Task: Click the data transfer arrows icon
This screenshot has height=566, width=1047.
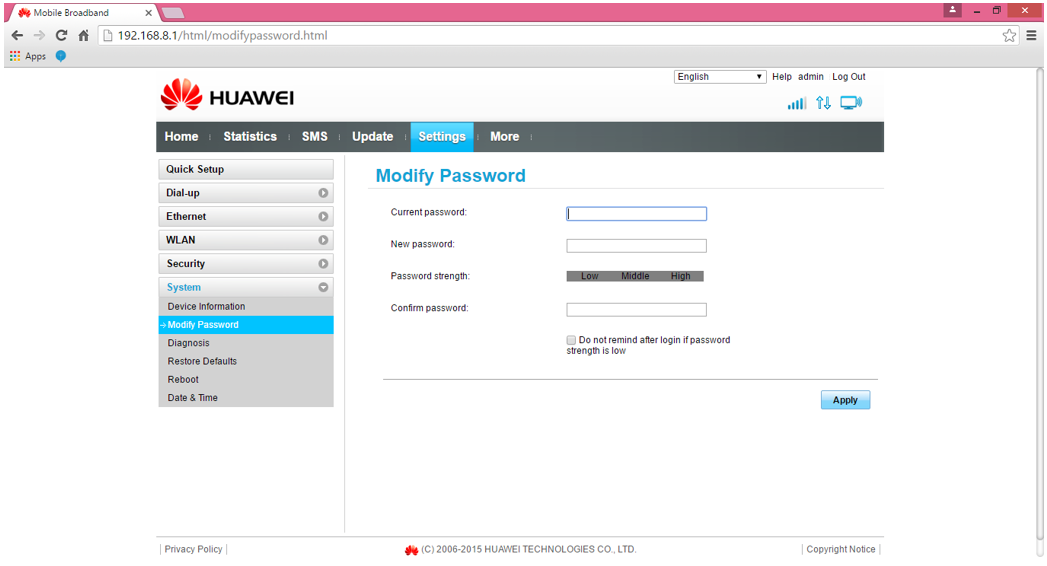Action: [823, 103]
